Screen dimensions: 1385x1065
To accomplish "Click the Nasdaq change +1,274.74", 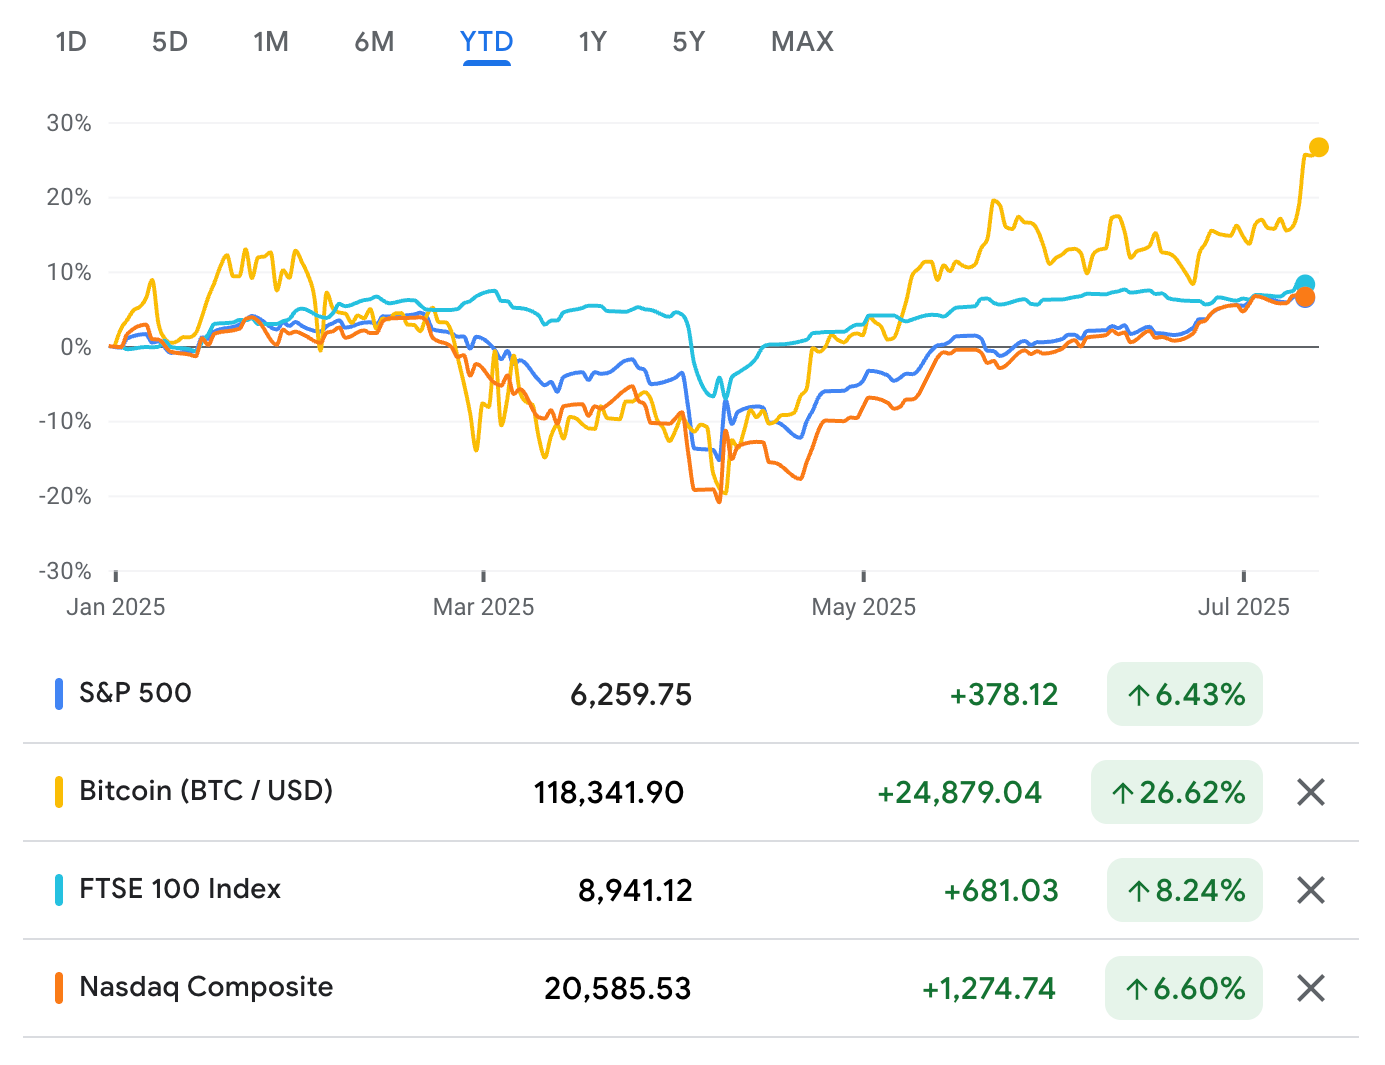I will click(x=989, y=989).
